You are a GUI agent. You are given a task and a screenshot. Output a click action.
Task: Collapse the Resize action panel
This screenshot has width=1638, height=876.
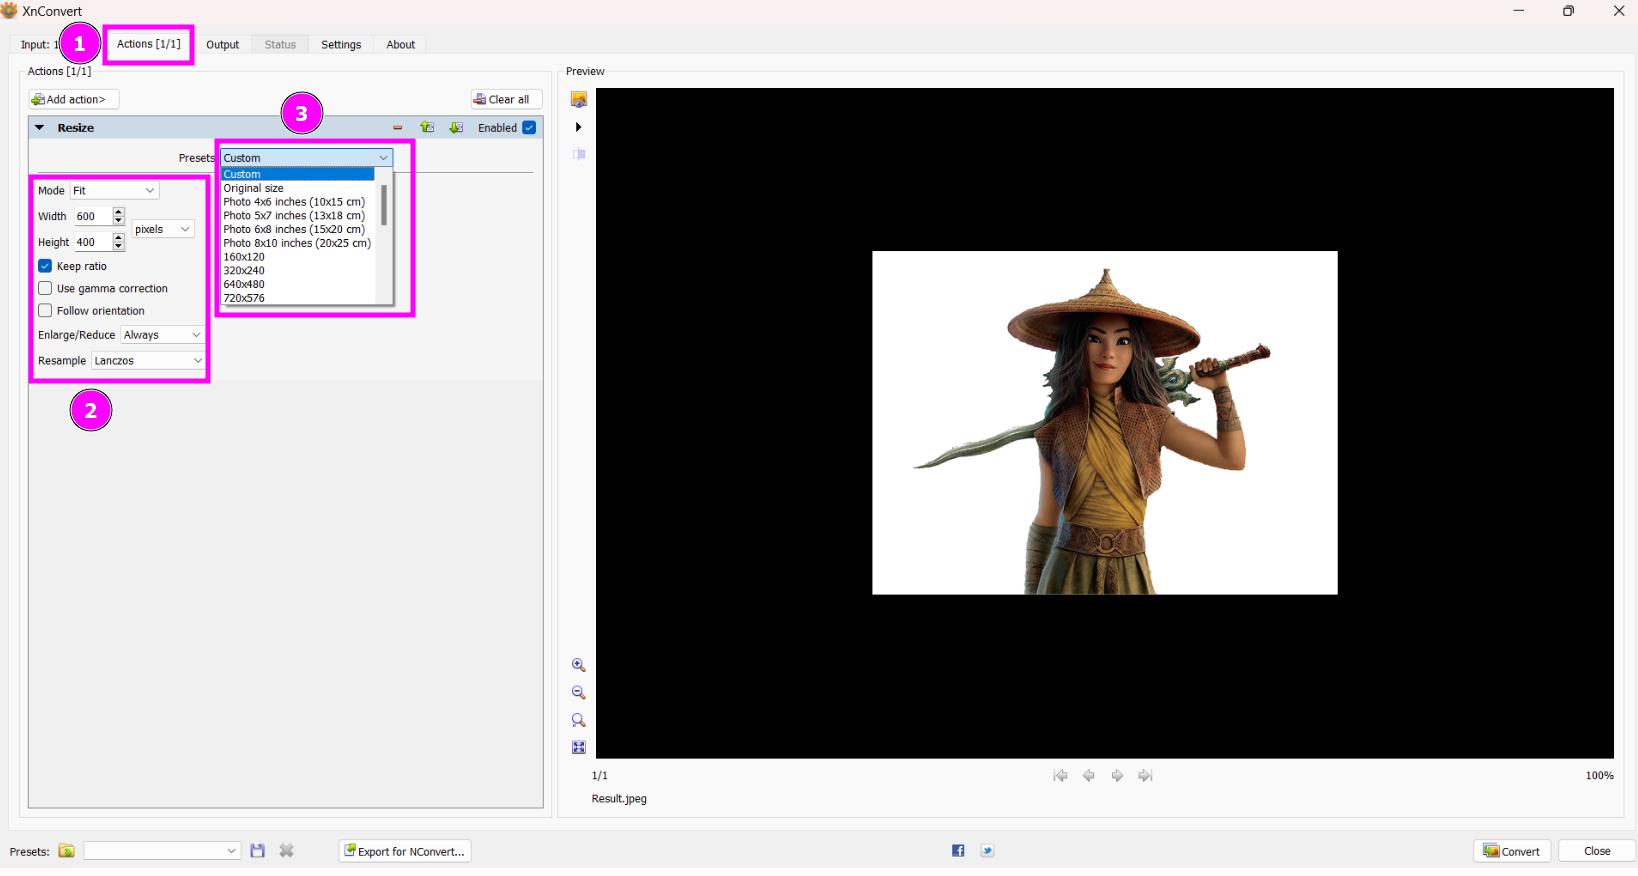click(40, 128)
